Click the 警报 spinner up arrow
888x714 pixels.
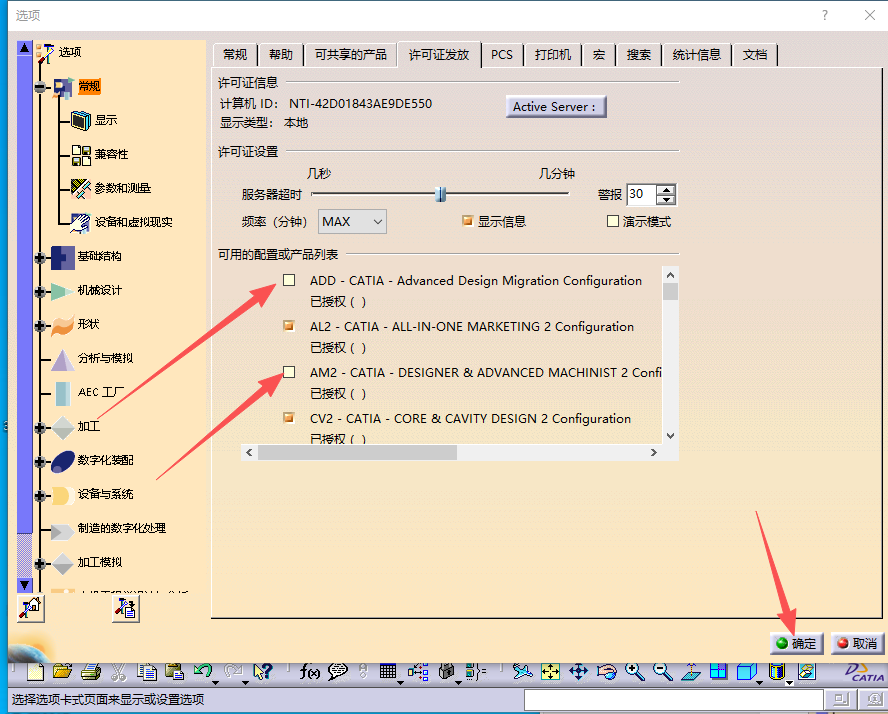click(x=666, y=190)
